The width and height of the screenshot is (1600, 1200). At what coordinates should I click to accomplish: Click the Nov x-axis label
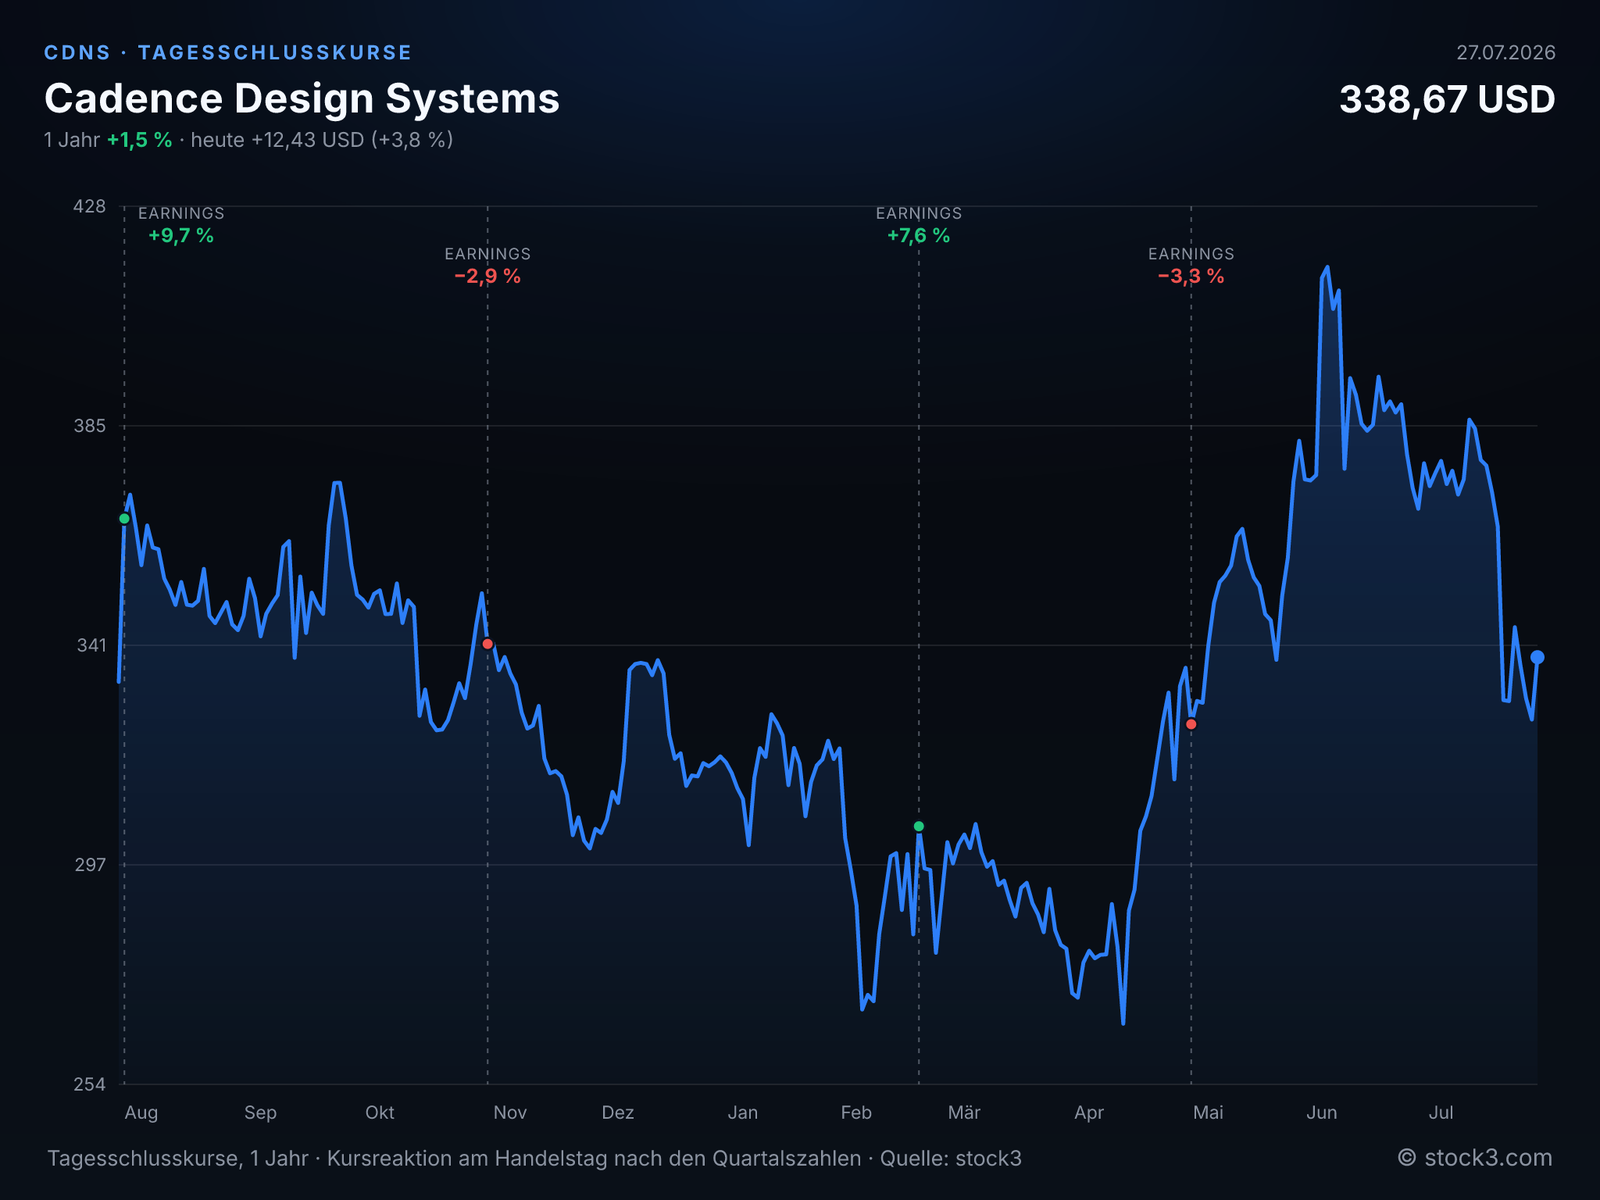tap(510, 1113)
